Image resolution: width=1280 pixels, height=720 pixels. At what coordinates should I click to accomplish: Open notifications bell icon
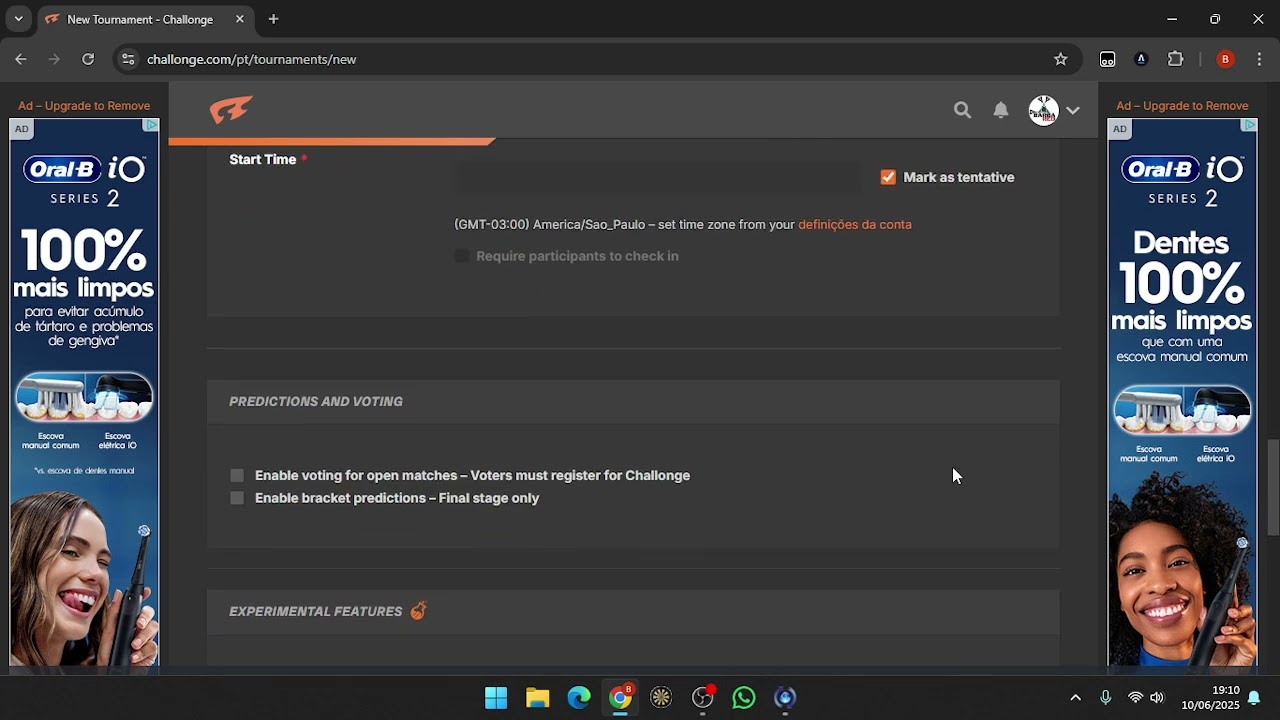(x=1001, y=110)
